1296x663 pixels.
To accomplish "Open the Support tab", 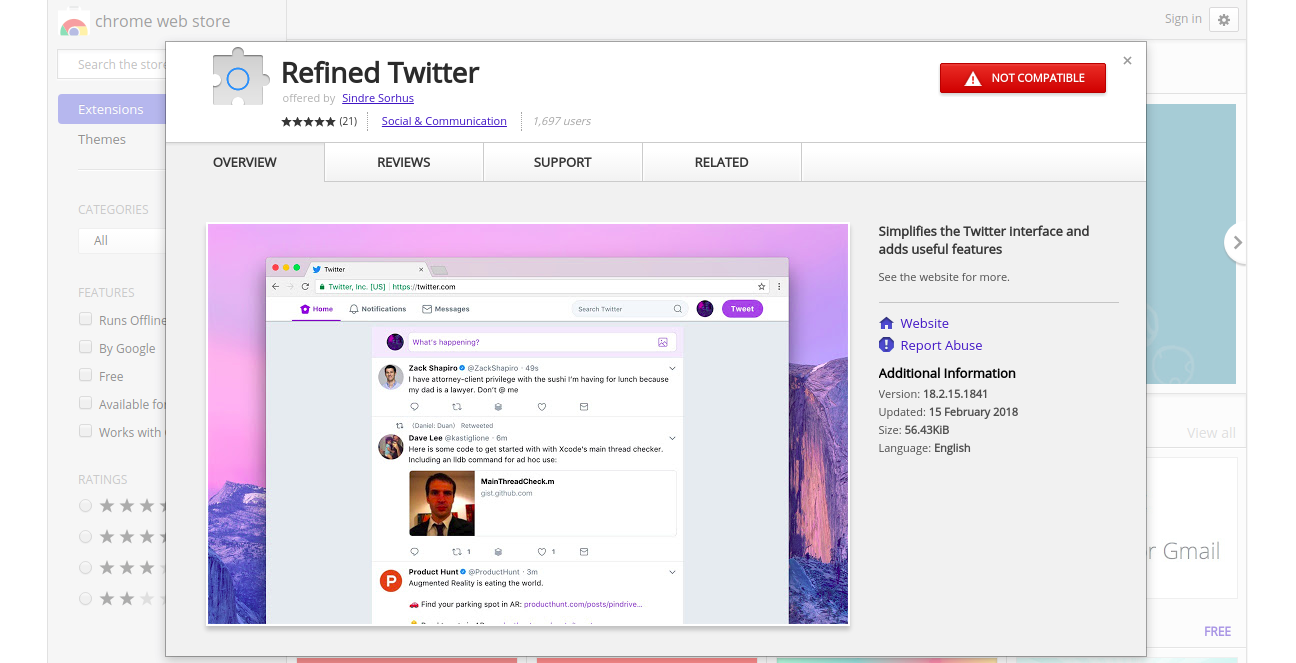I will coord(562,162).
